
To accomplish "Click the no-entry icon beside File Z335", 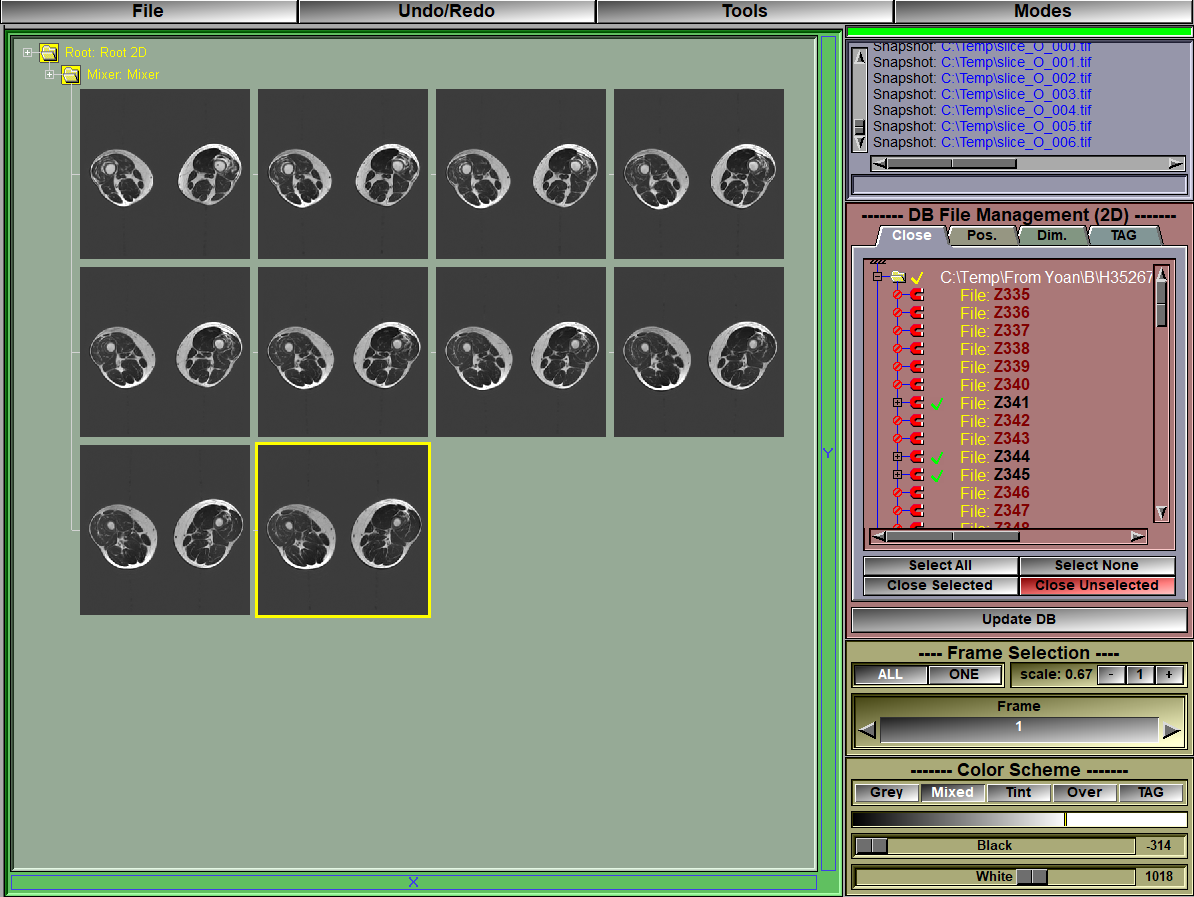I will coord(898,295).
